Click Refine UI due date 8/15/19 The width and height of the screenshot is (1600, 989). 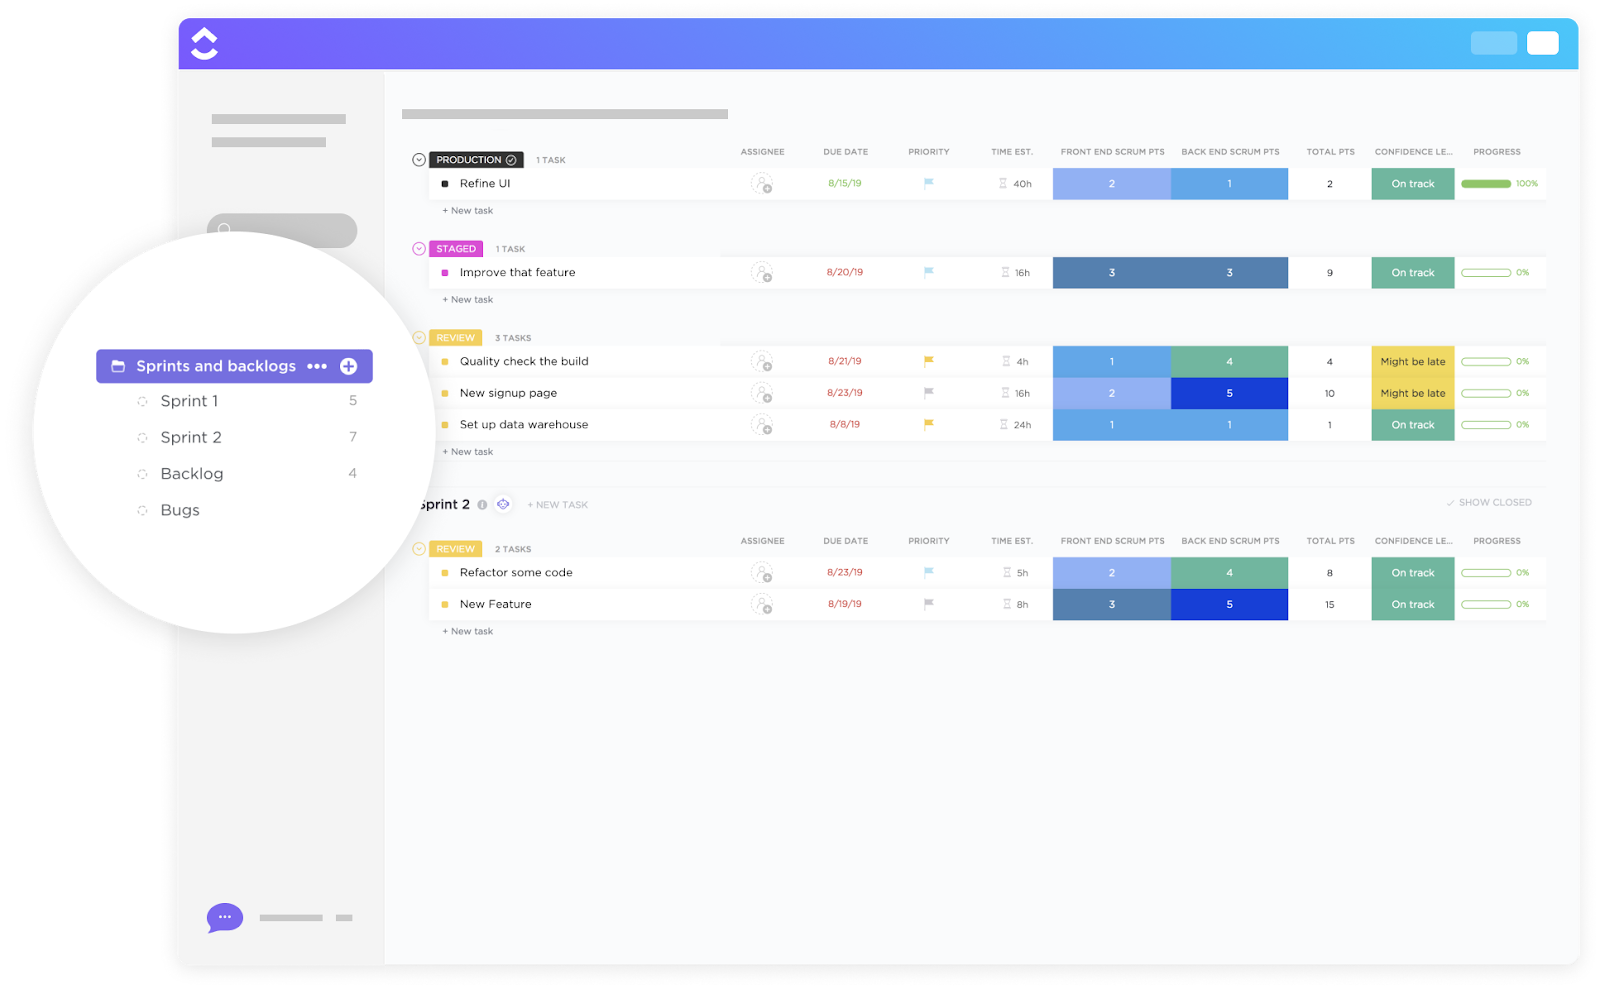tap(845, 184)
